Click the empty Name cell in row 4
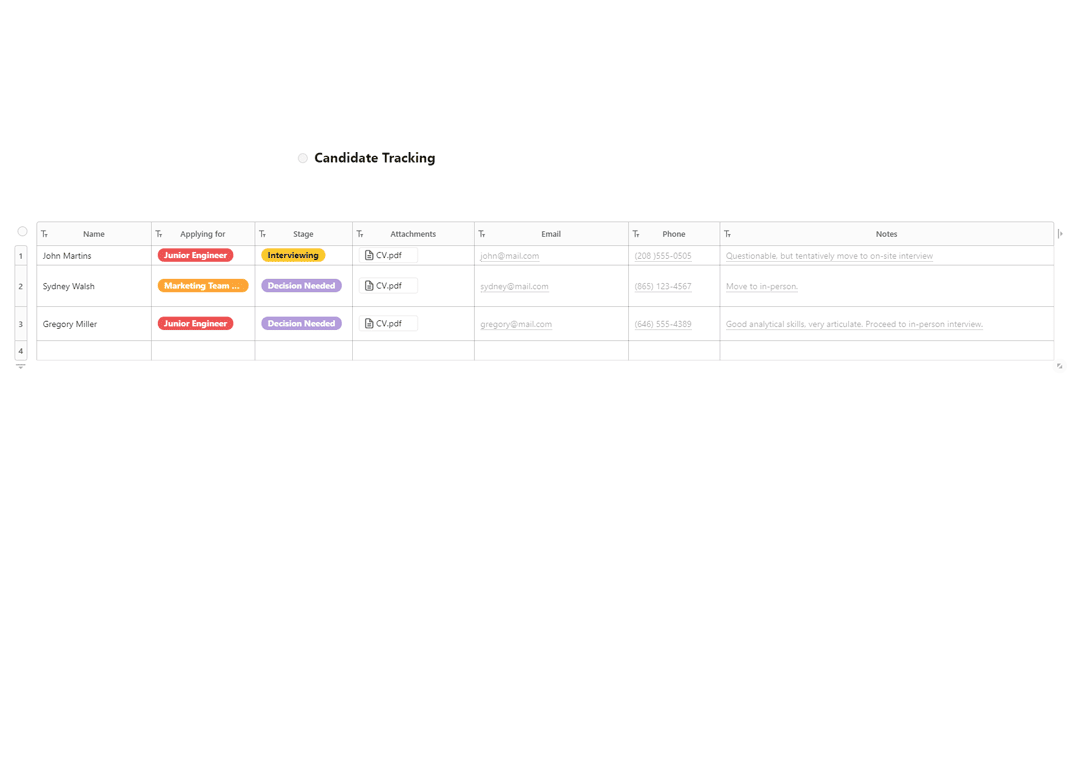Image resolution: width=1078 pixels, height=760 pixels. [94, 351]
